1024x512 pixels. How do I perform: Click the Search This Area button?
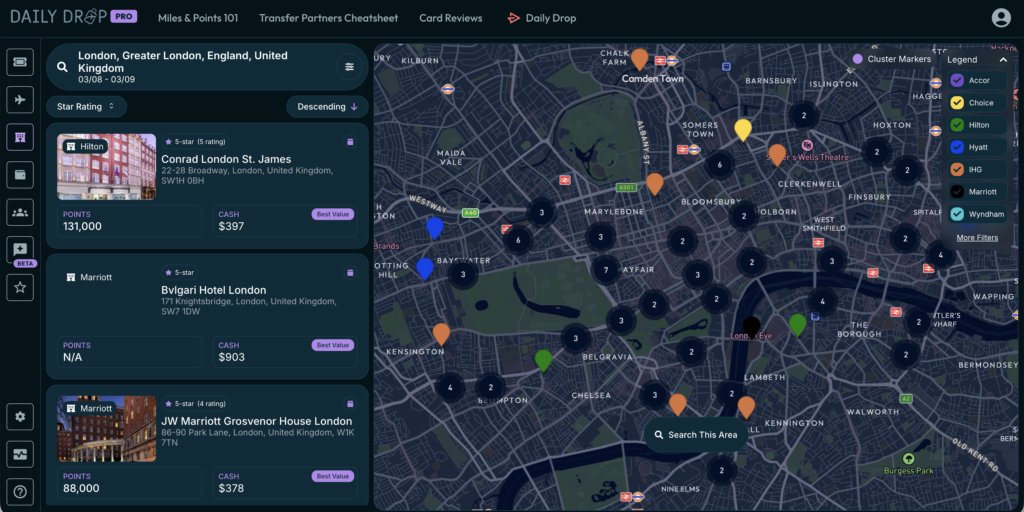click(x=696, y=435)
